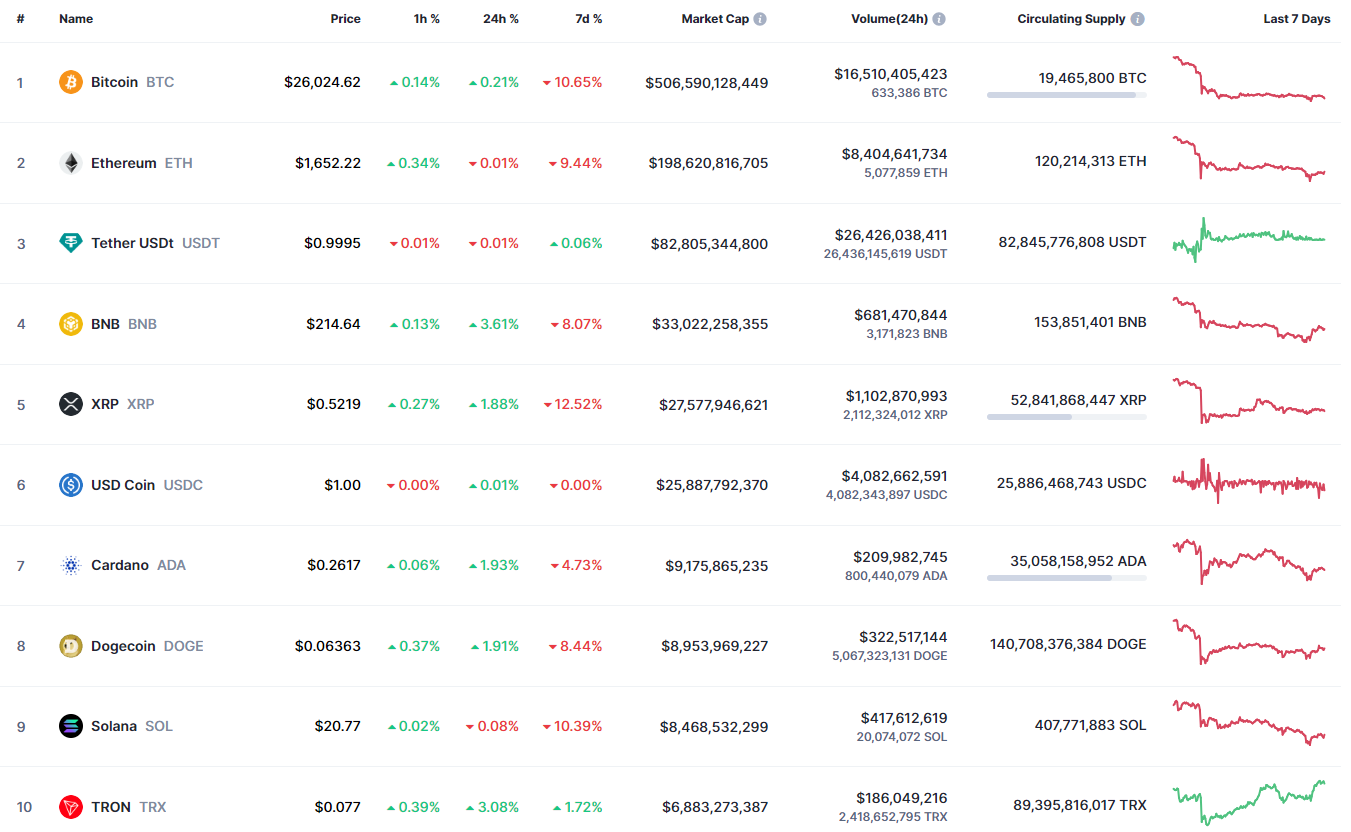This screenshot has height=832, width=1351.
Task: Open the Bitcoin BTC name link
Action: 113,82
